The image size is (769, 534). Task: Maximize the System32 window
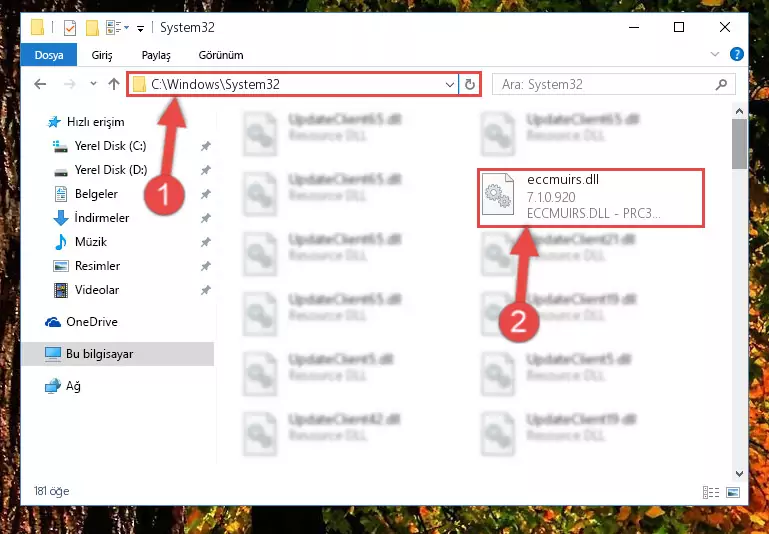tap(679, 27)
